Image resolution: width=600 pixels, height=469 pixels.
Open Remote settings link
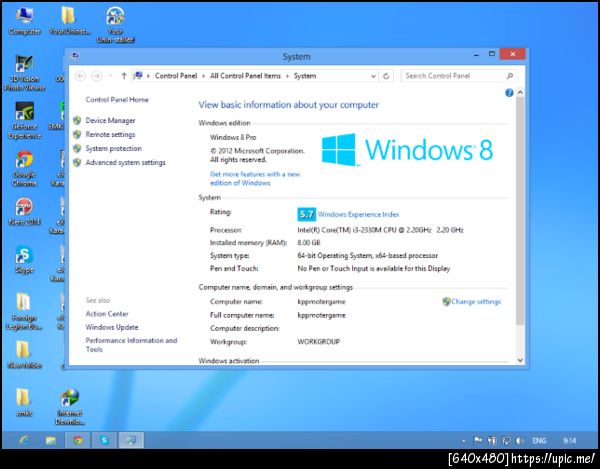[110, 134]
